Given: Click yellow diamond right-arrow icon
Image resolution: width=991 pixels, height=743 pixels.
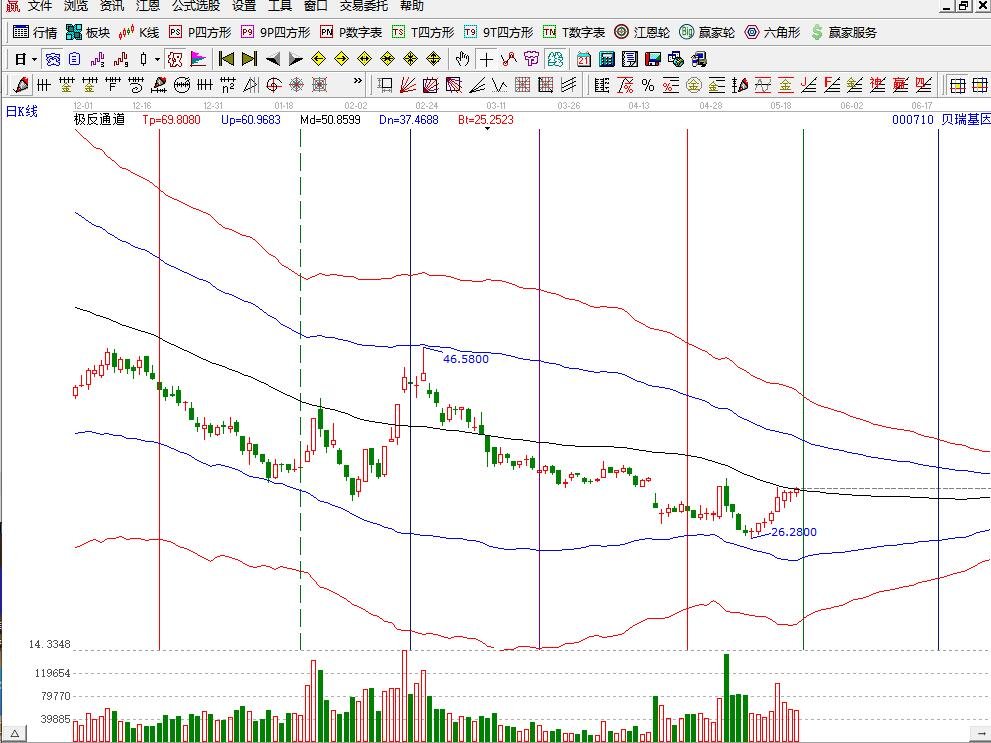Looking at the screenshot, I should pyautogui.click(x=341, y=59).
